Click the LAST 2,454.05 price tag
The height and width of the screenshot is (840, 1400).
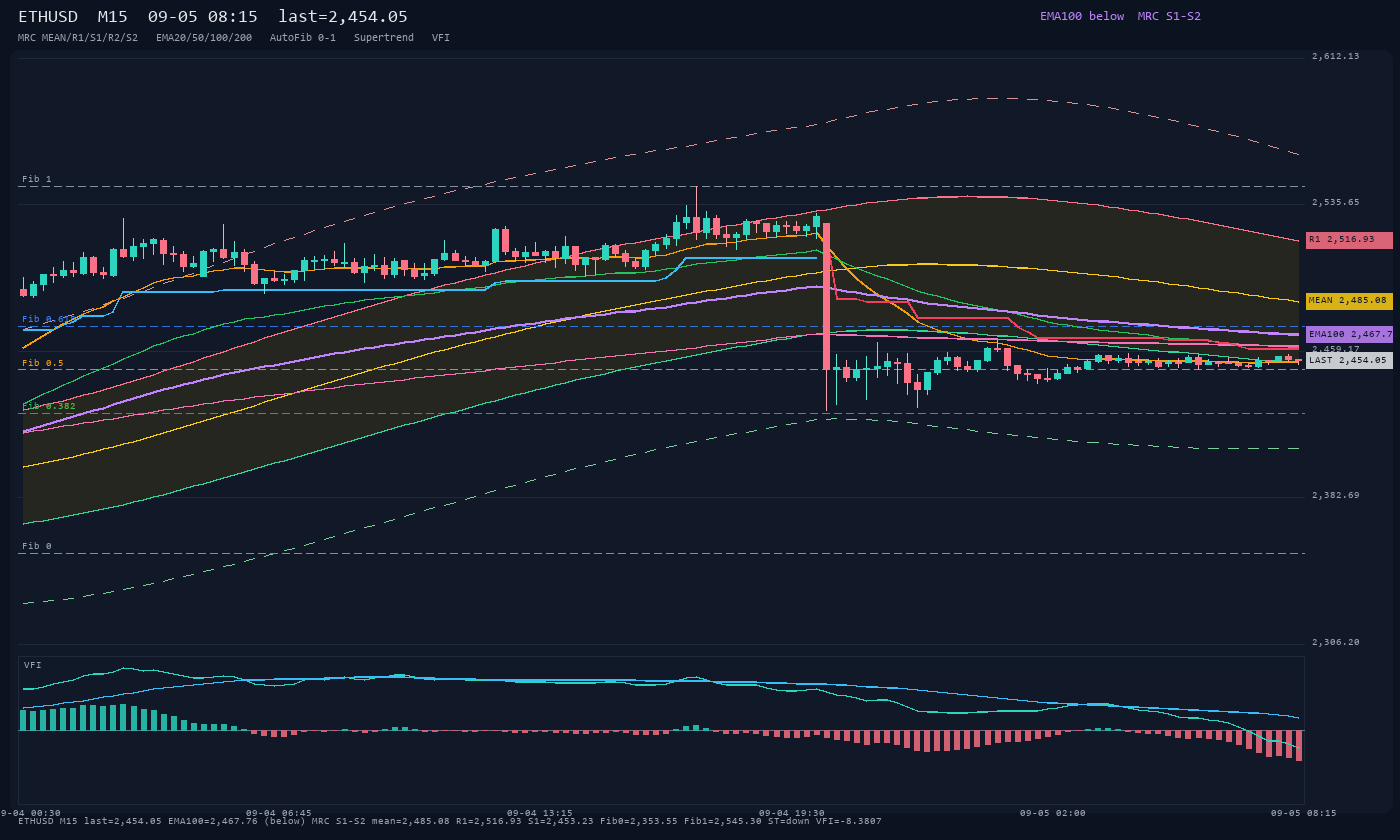[1349, 360]
